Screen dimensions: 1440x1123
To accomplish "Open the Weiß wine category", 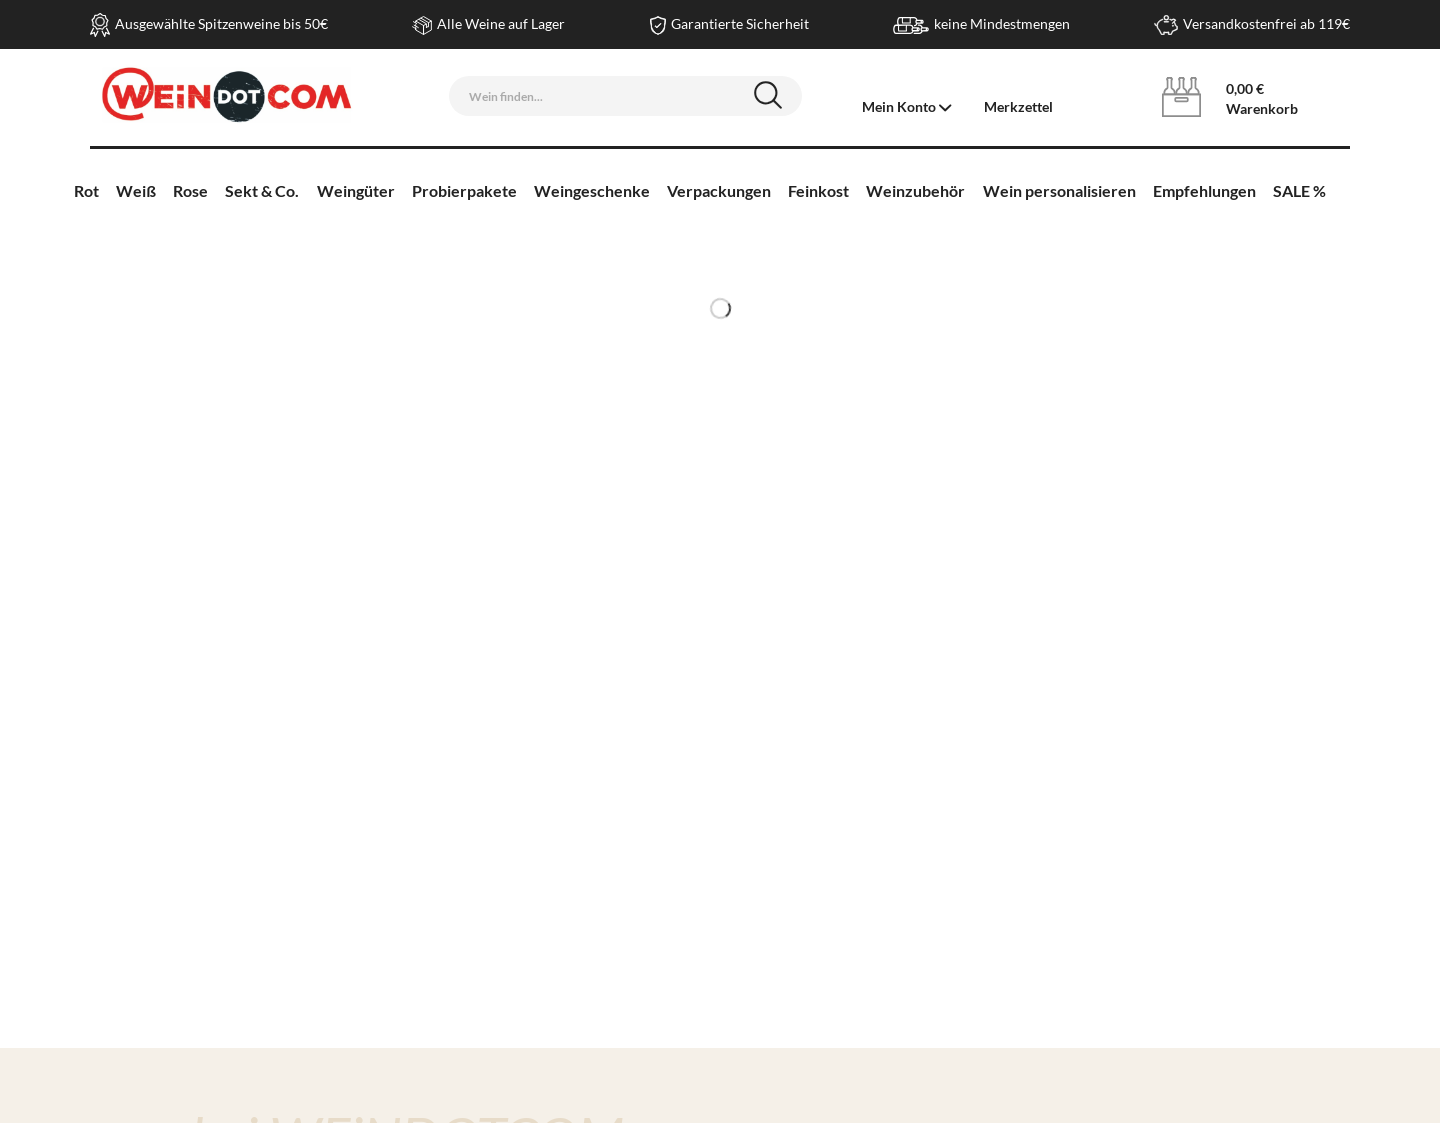I will tap(136, 191).
